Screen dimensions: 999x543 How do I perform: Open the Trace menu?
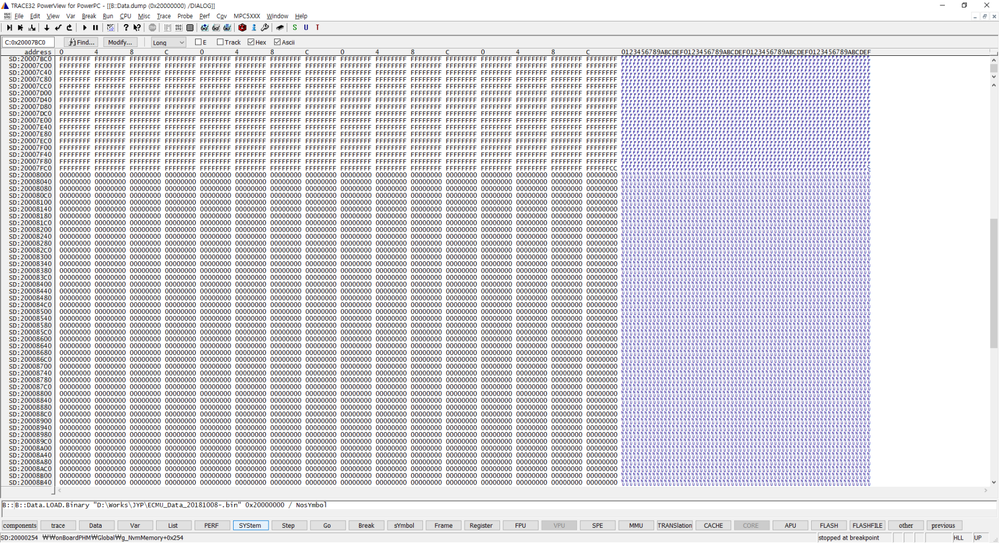164,16
